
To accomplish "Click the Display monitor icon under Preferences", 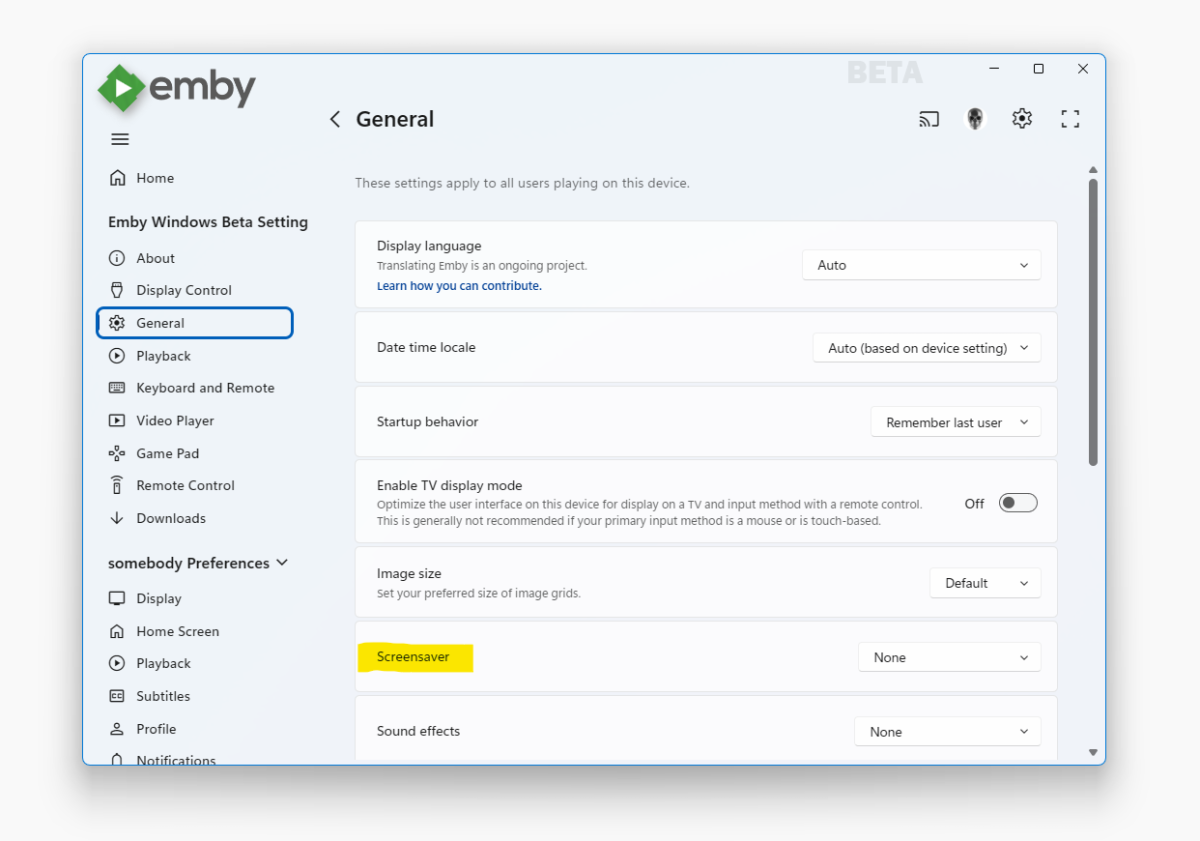I will pos(117,598).
